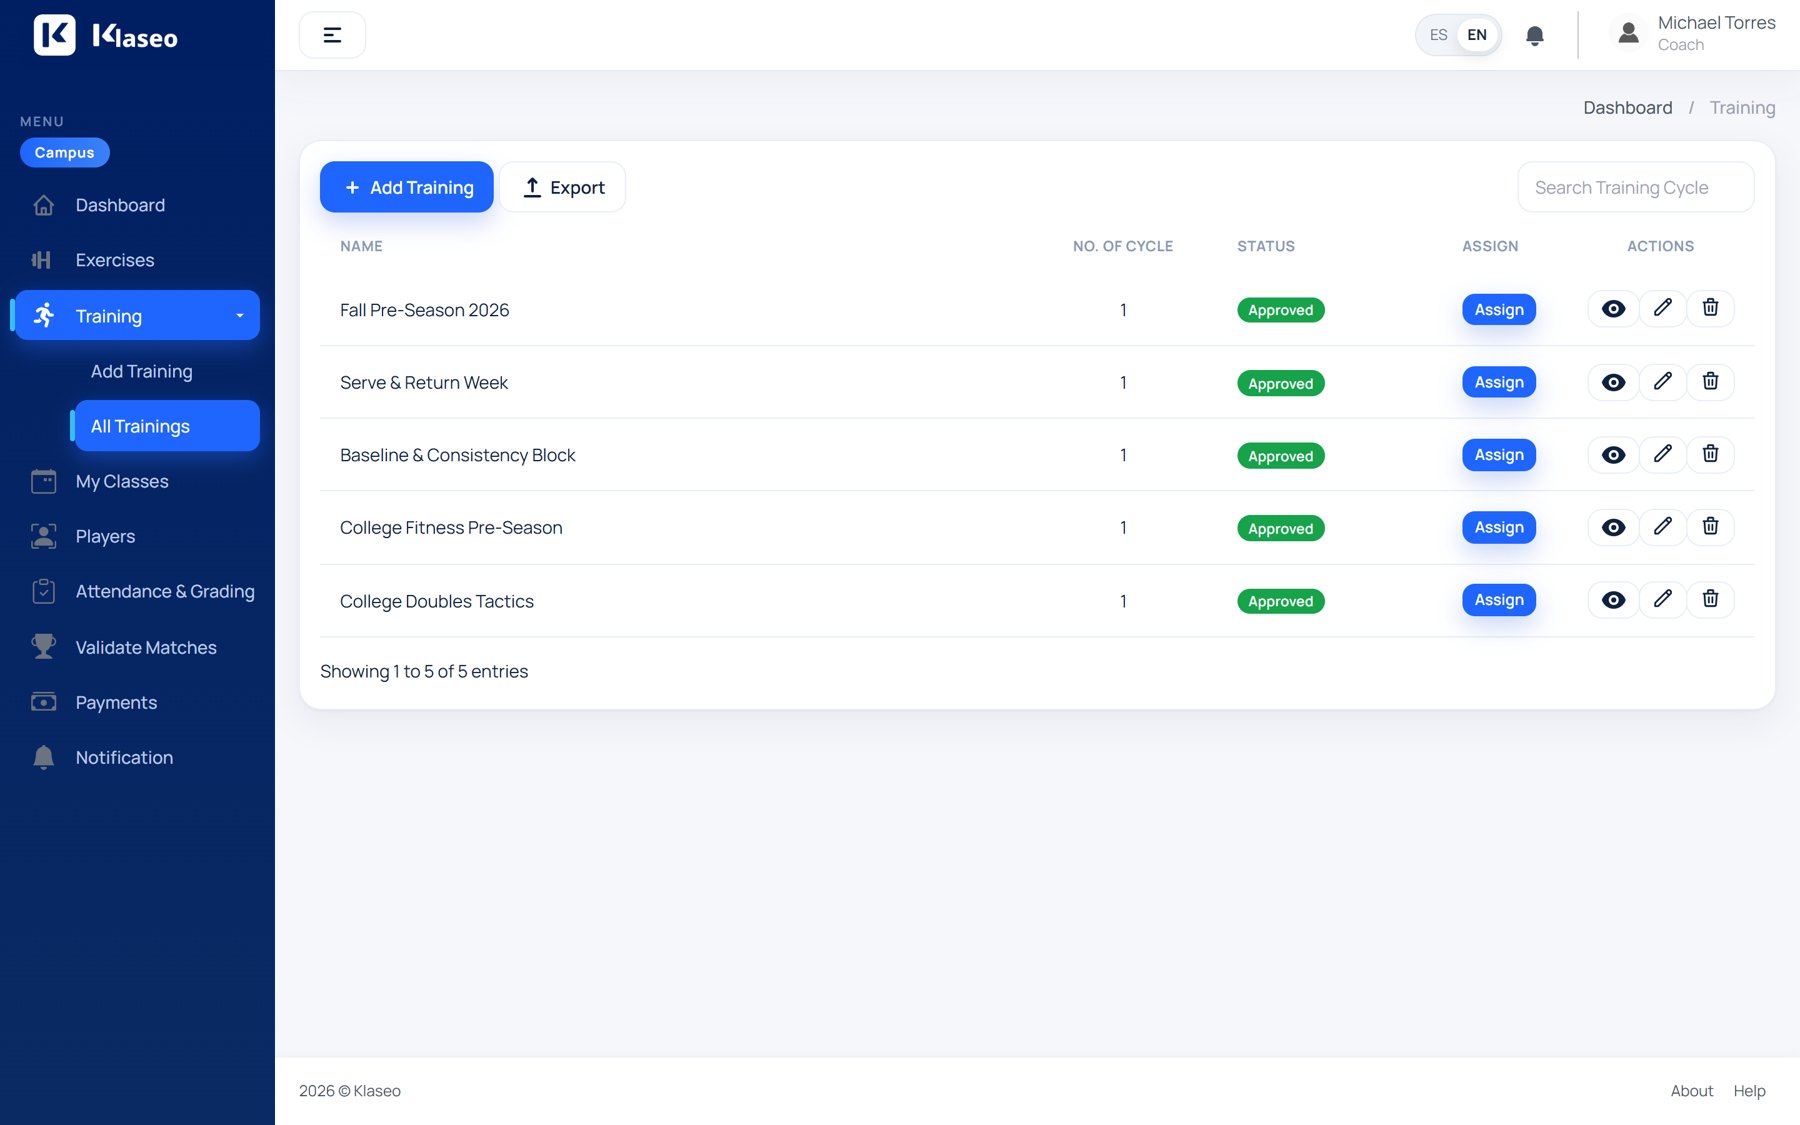Export the training list
This screenshot has width=1800, height=1125.
(563, 187)
